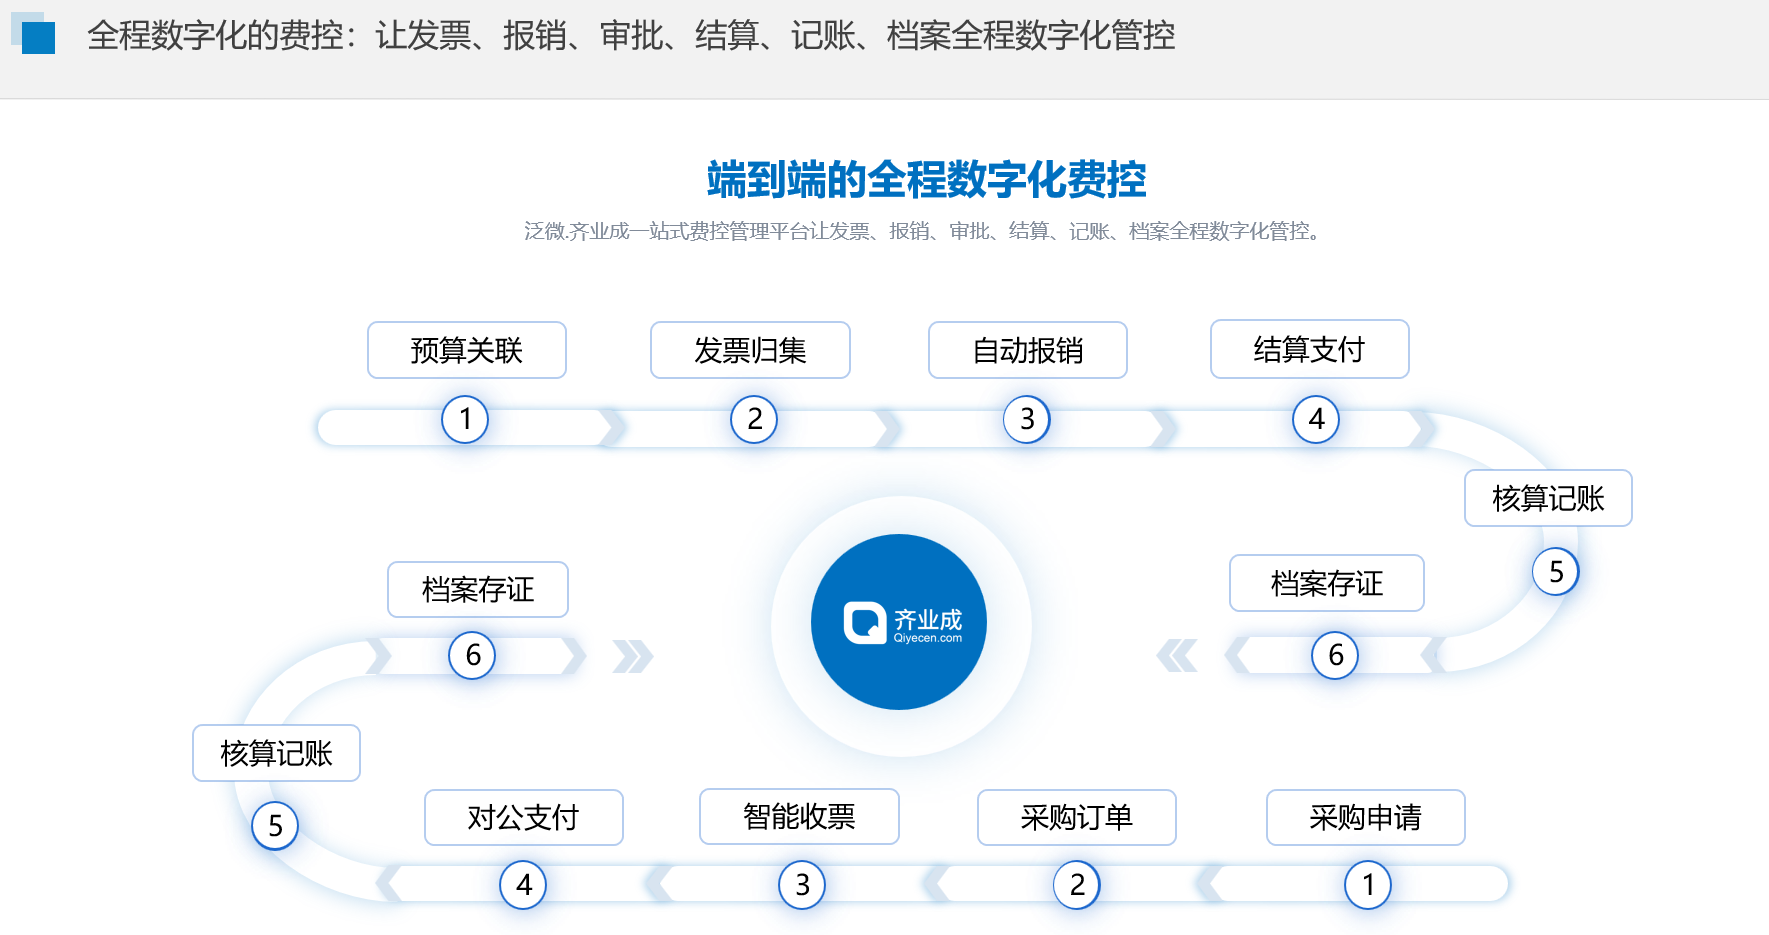The width and height of the screenshot is (1769, 935).
Task: Click the subtitle starting with 泛微.齐业成一站式费控管理平台
Action: 925,232
